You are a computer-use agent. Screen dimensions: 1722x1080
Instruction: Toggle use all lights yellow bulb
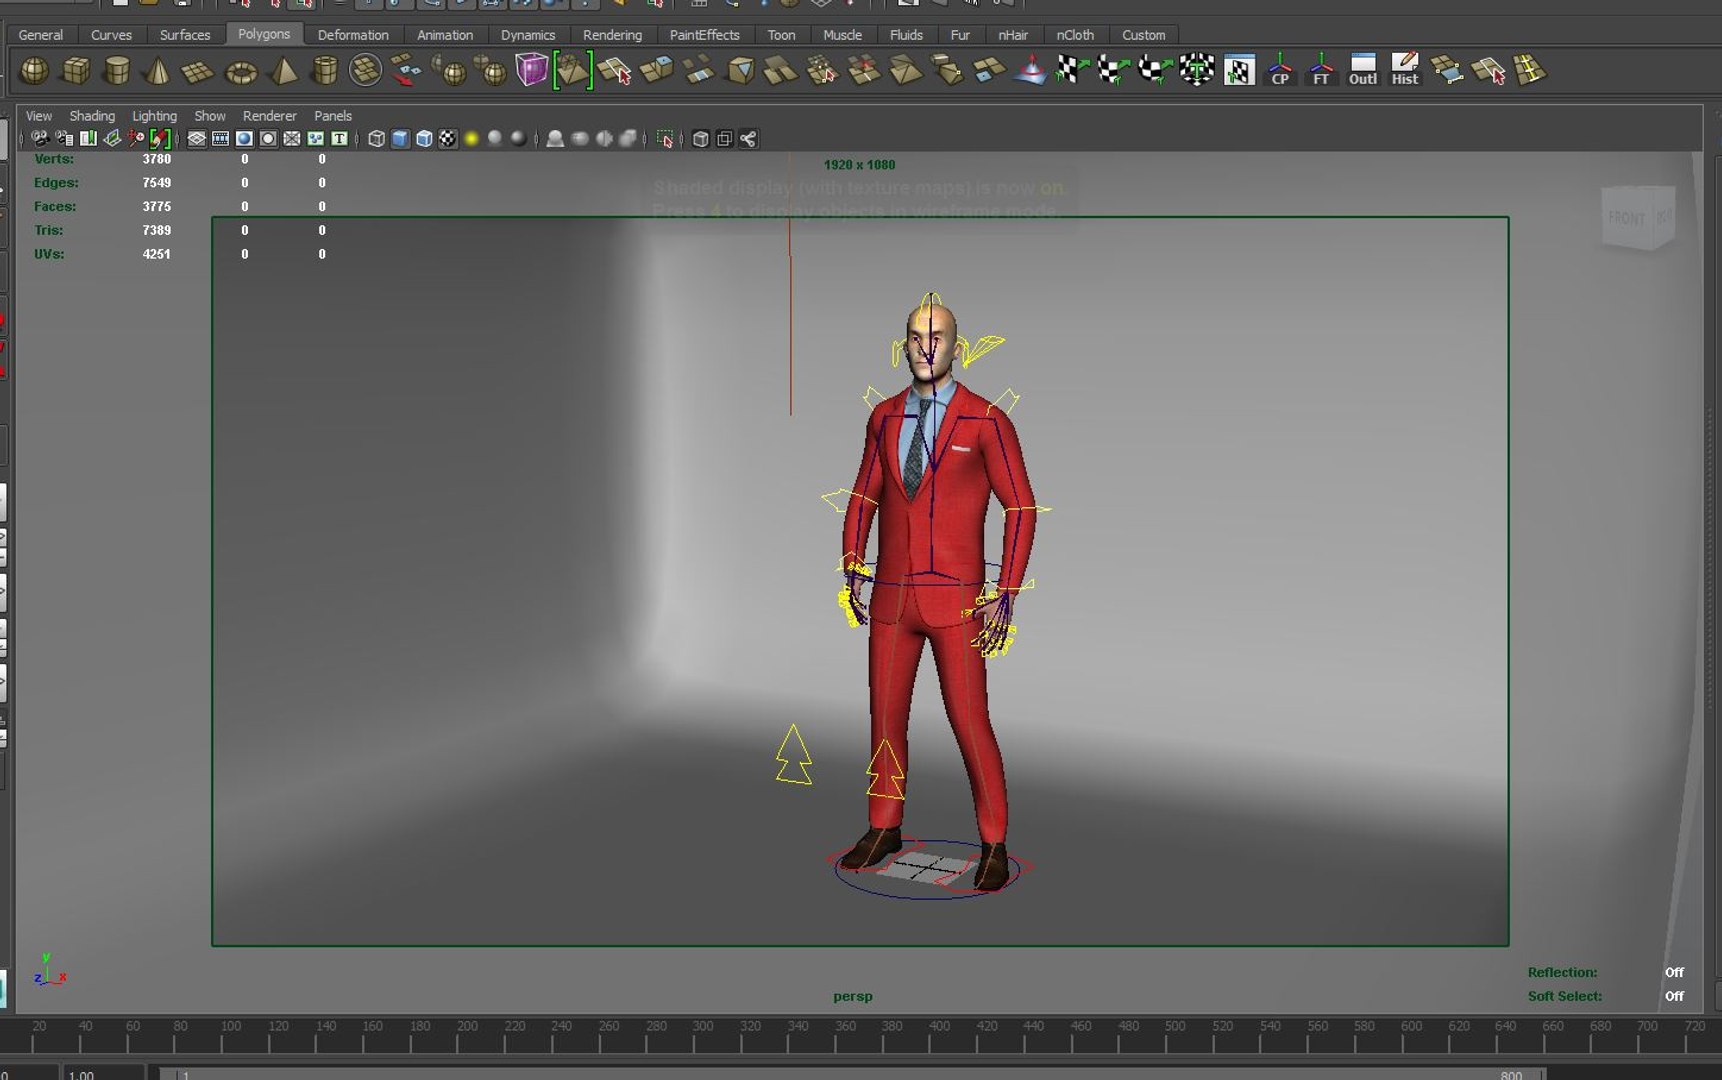[472, 139]
